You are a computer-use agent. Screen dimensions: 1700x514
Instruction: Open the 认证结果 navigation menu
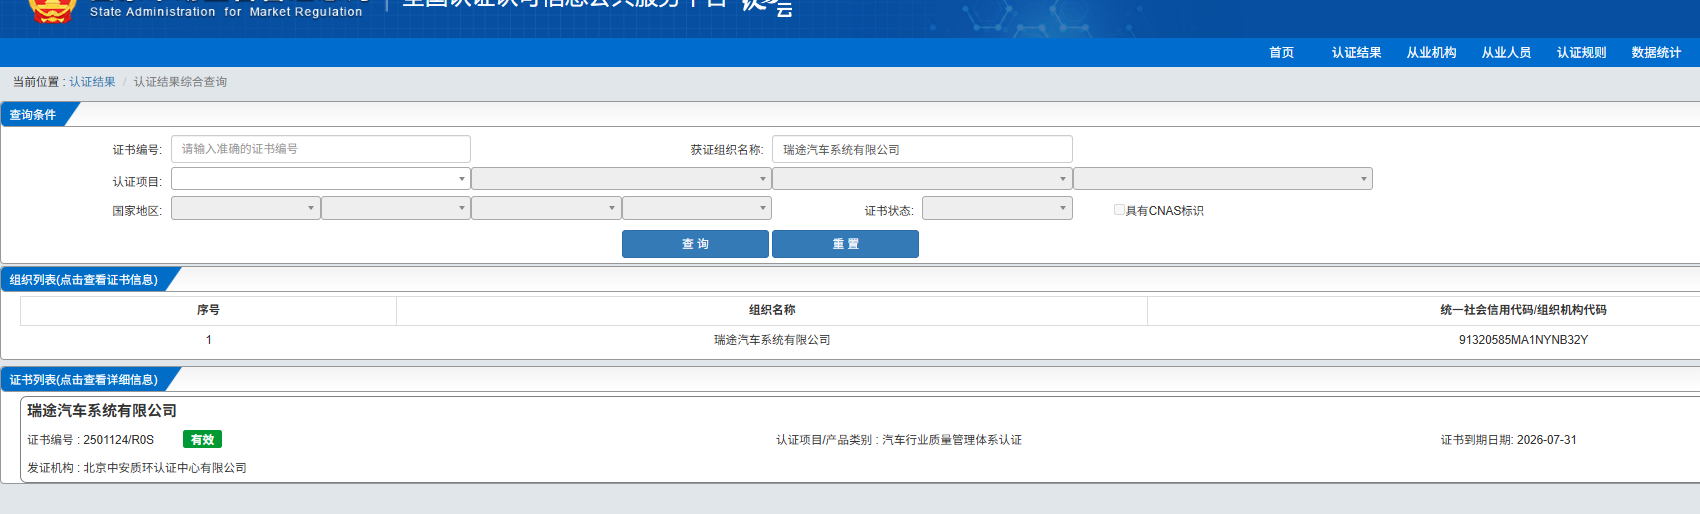point(1356,53)
